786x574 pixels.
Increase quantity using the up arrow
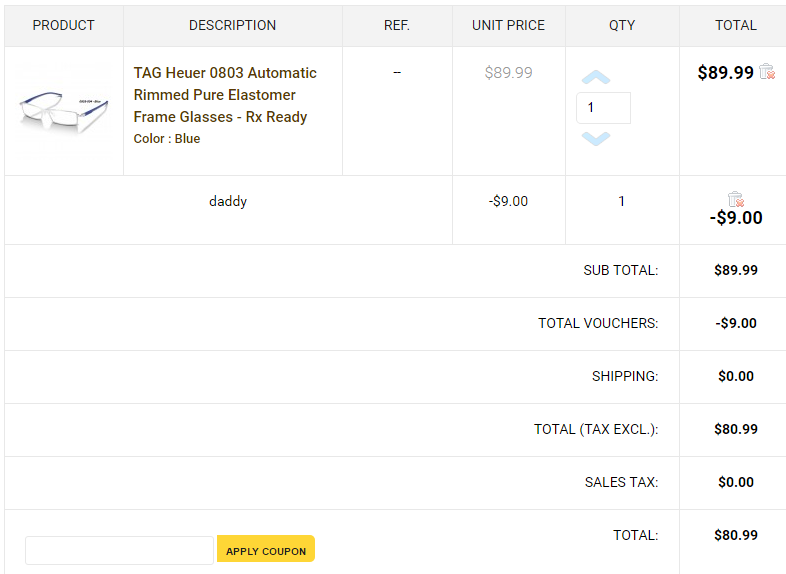tap(595, 78)
